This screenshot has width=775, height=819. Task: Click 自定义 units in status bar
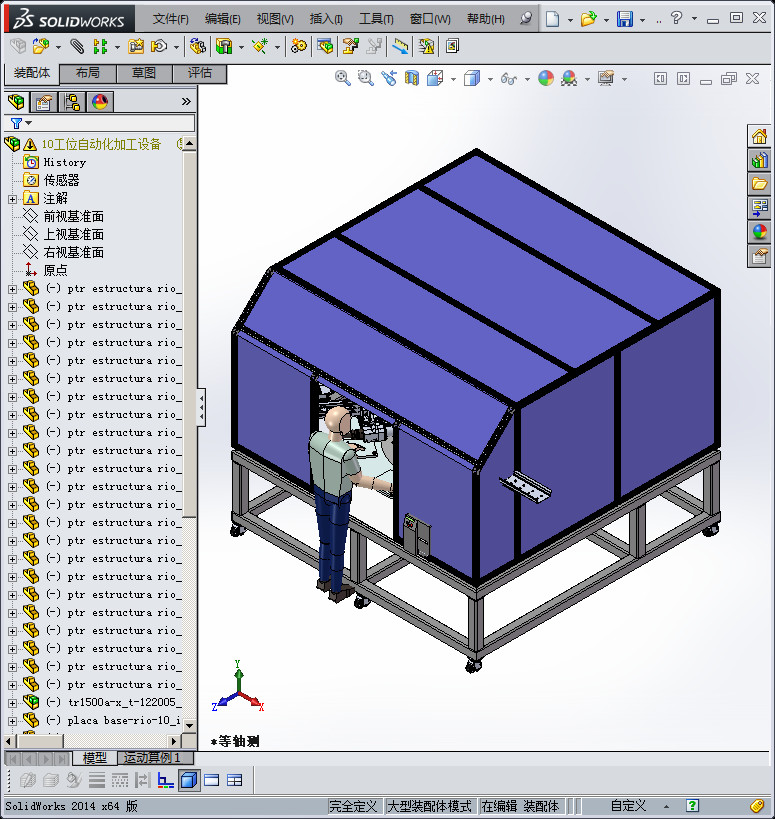628,806
